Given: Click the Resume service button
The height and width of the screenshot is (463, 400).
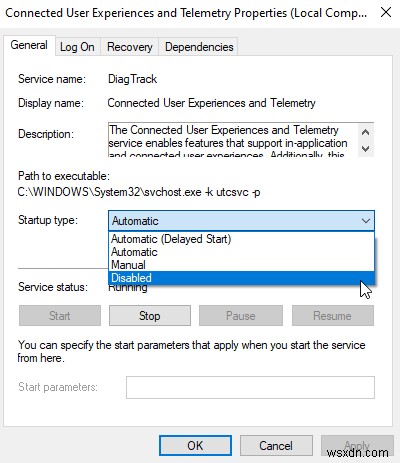Looking at the screenshot, I should pos(333,316).
